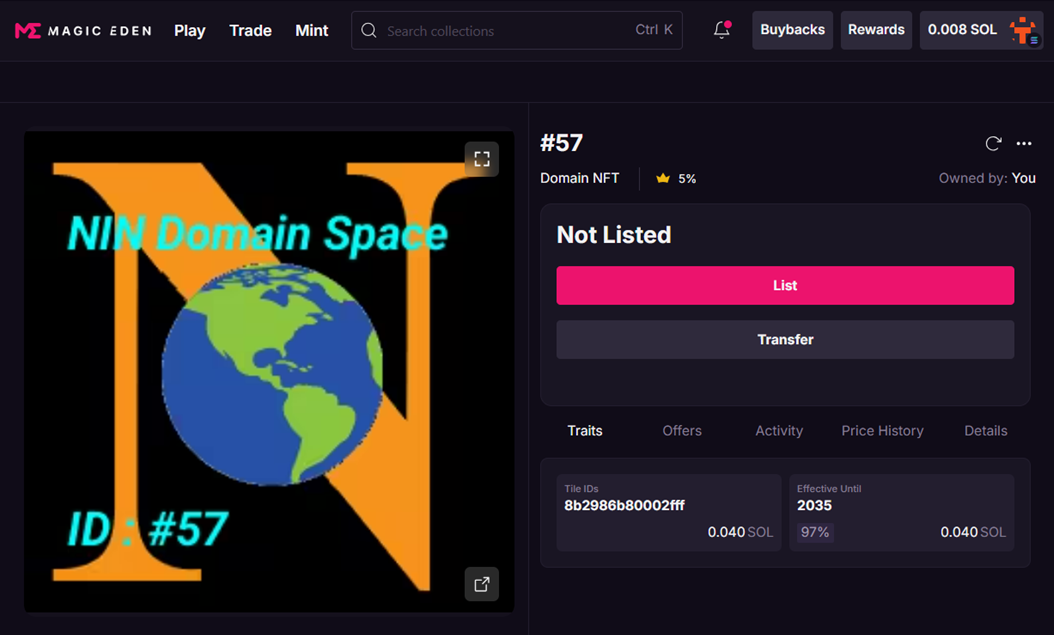
Task: Open the three-dot more options menu
Action: click(1024, 143)
